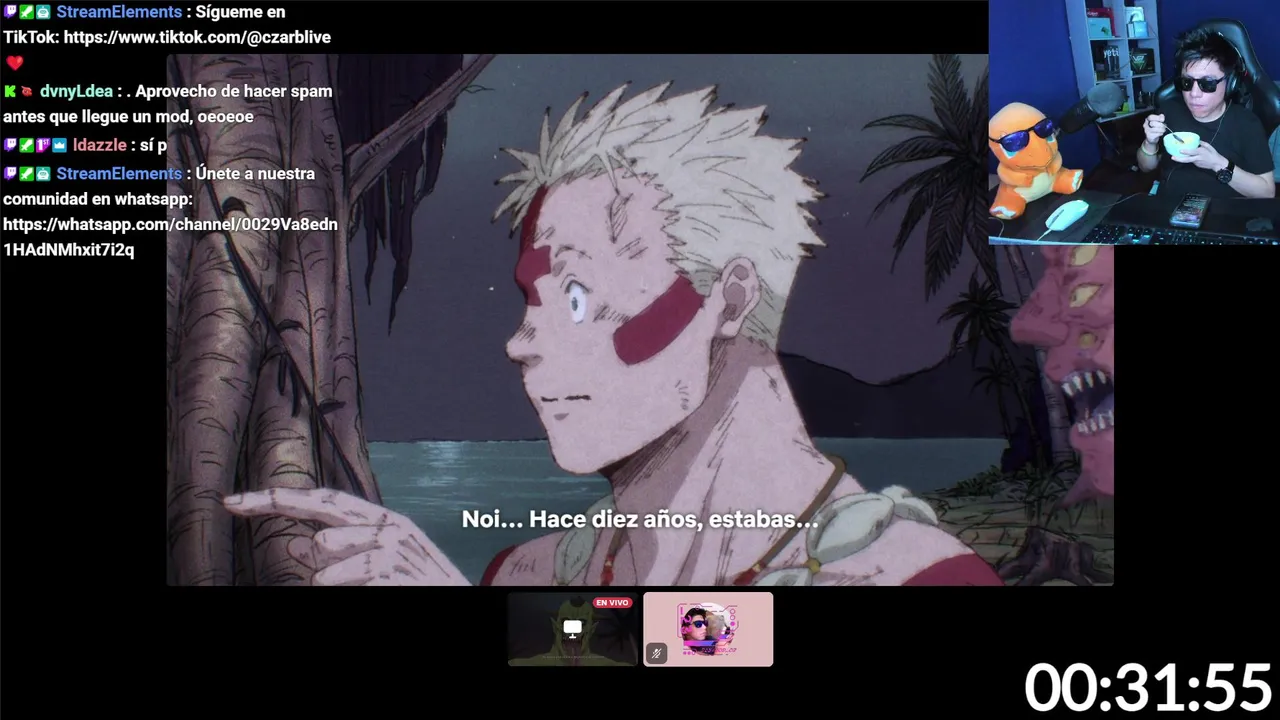Click the StreamElements username on the TikTok message
This screenshot has width=1280, height=720.
tap(119, 12)
